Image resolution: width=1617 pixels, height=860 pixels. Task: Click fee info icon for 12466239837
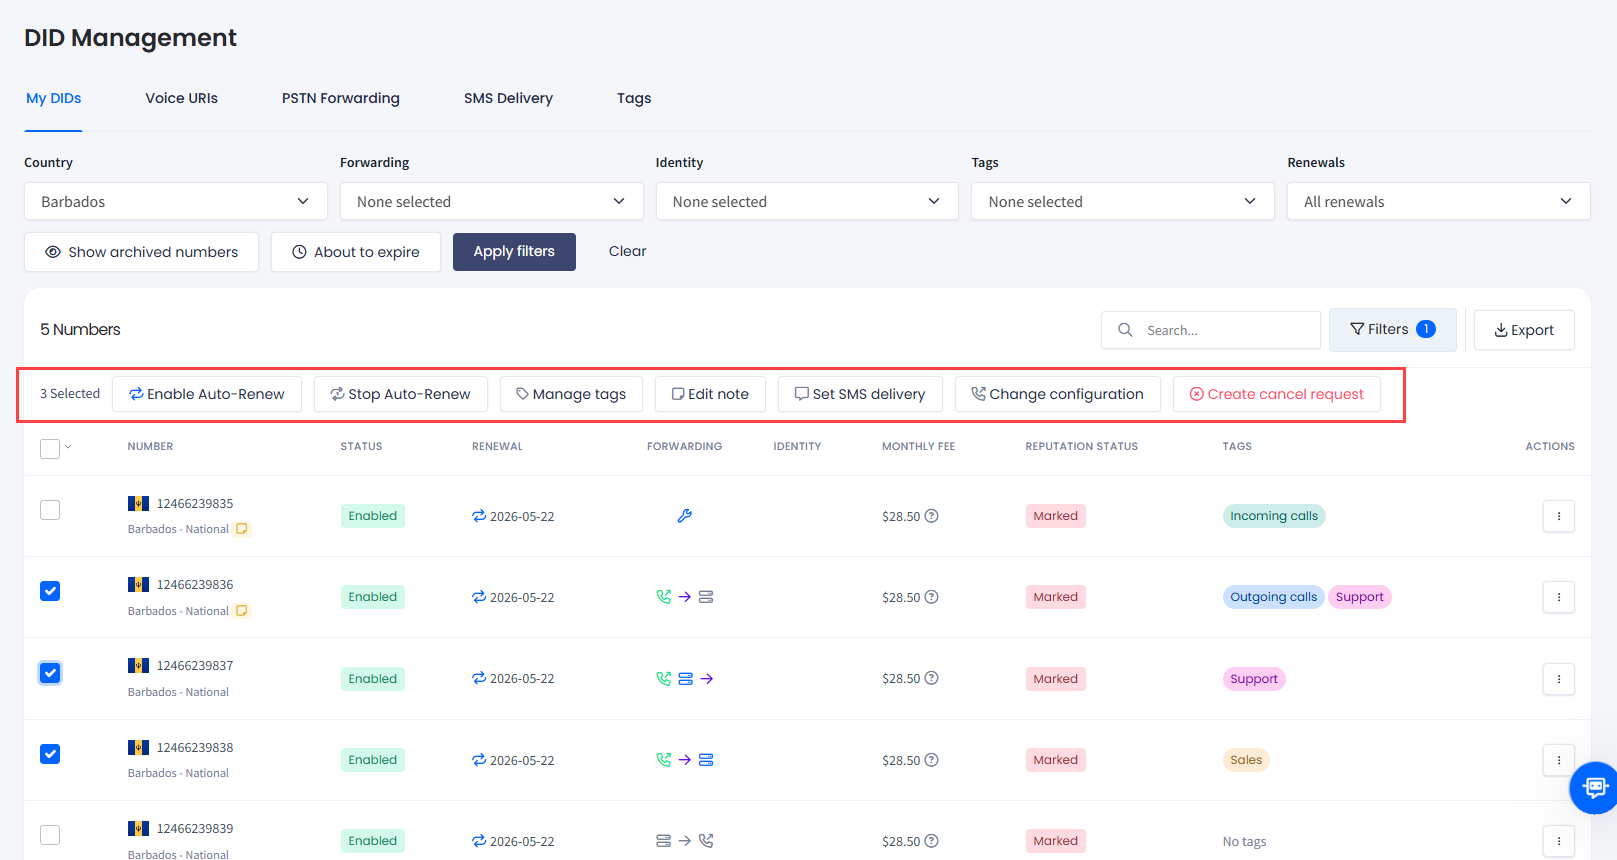(931, 678)
